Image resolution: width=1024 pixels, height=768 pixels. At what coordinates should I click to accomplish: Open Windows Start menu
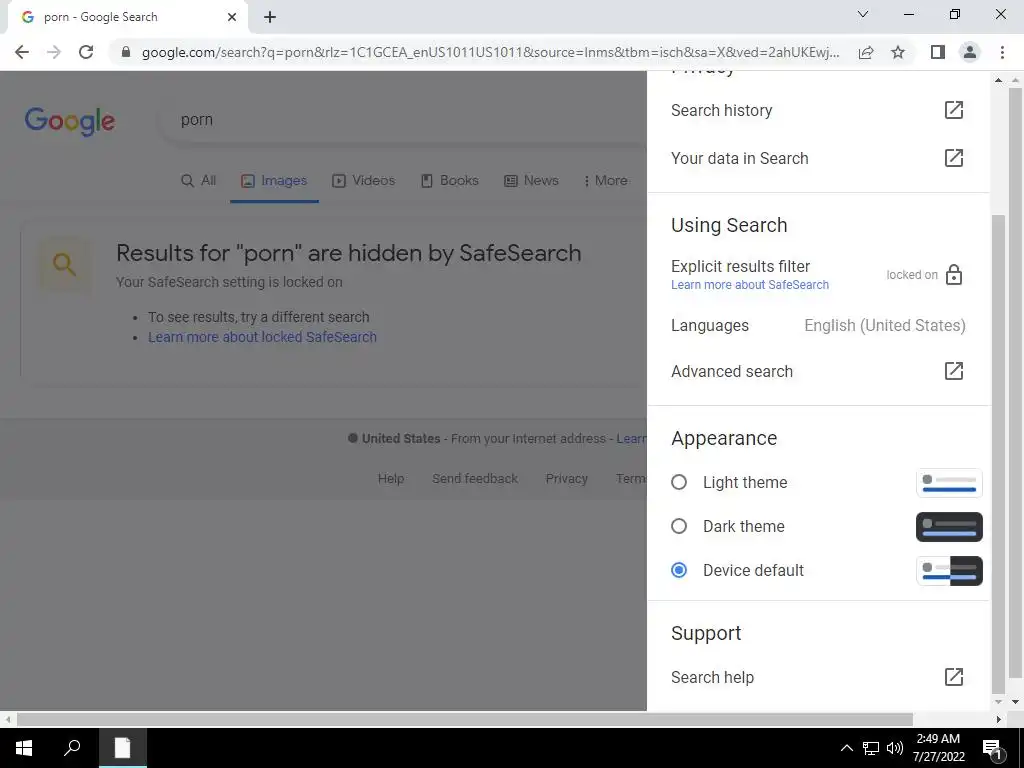[x=24, y=748]
